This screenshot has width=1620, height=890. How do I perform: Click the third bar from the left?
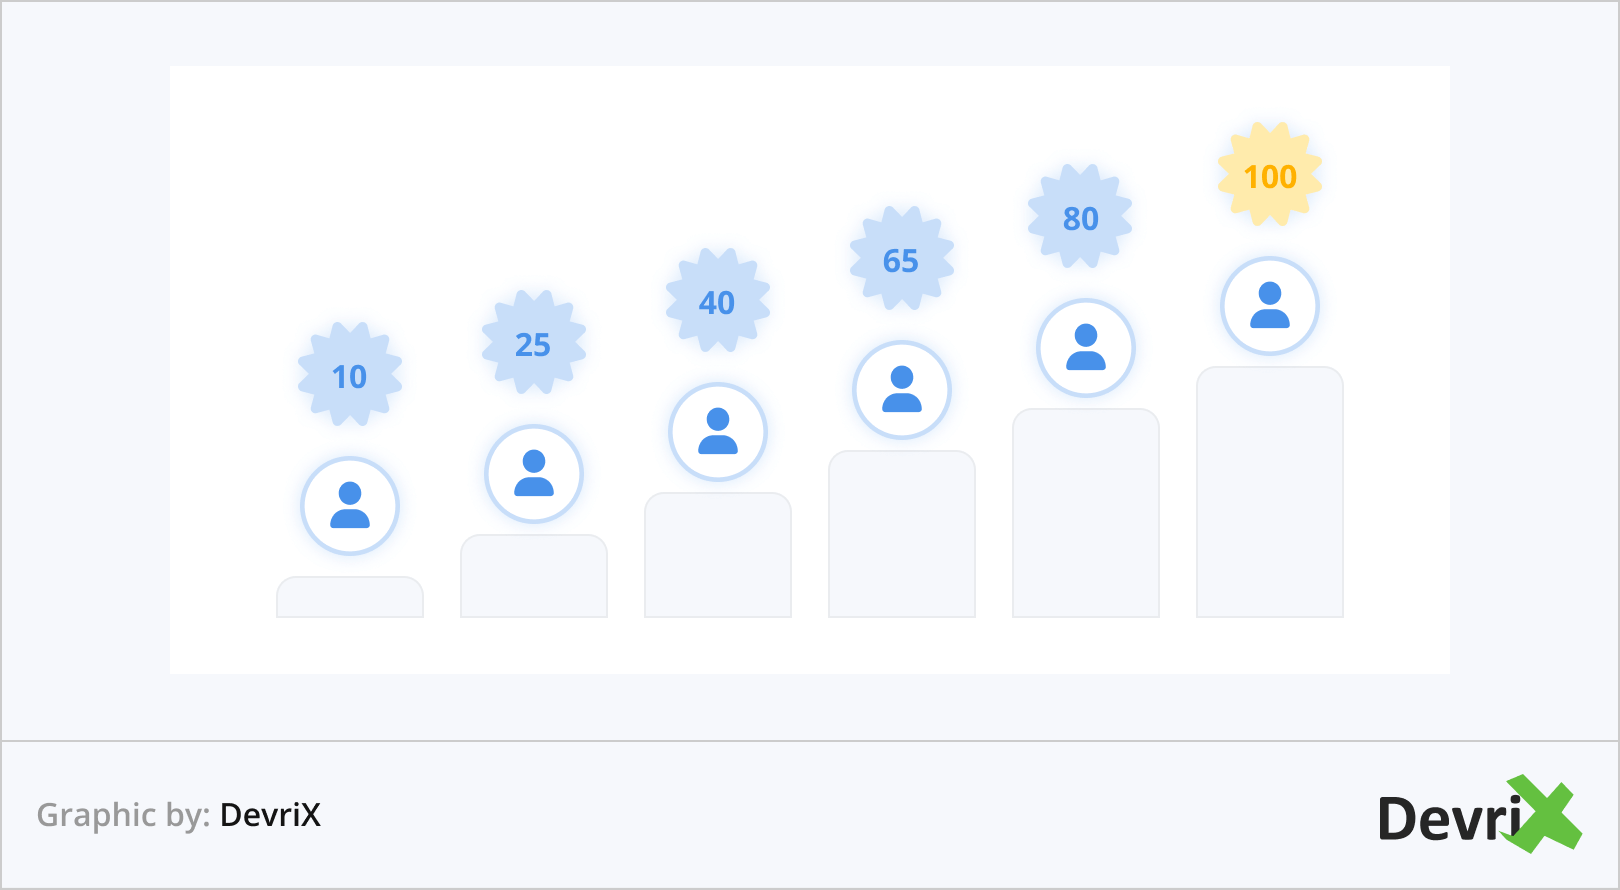point(718,556)
